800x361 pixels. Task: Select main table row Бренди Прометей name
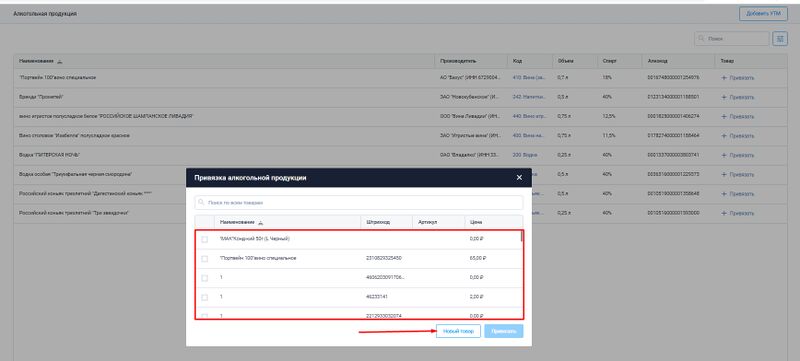(41, 96)
